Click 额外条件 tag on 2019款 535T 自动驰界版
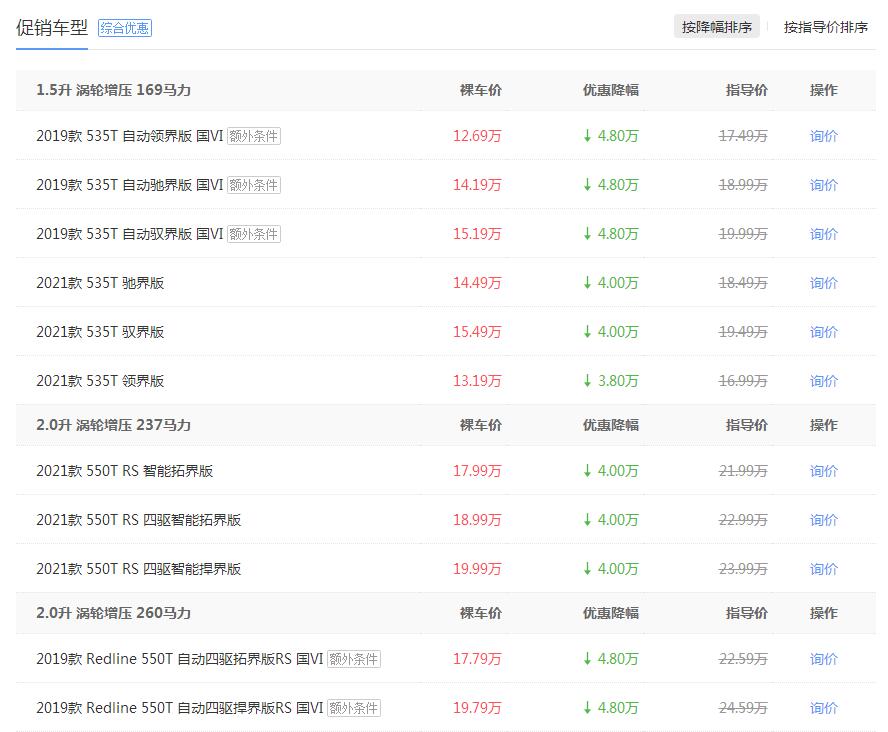The height and width of the screenshot is (732, 888). [254, 185]
